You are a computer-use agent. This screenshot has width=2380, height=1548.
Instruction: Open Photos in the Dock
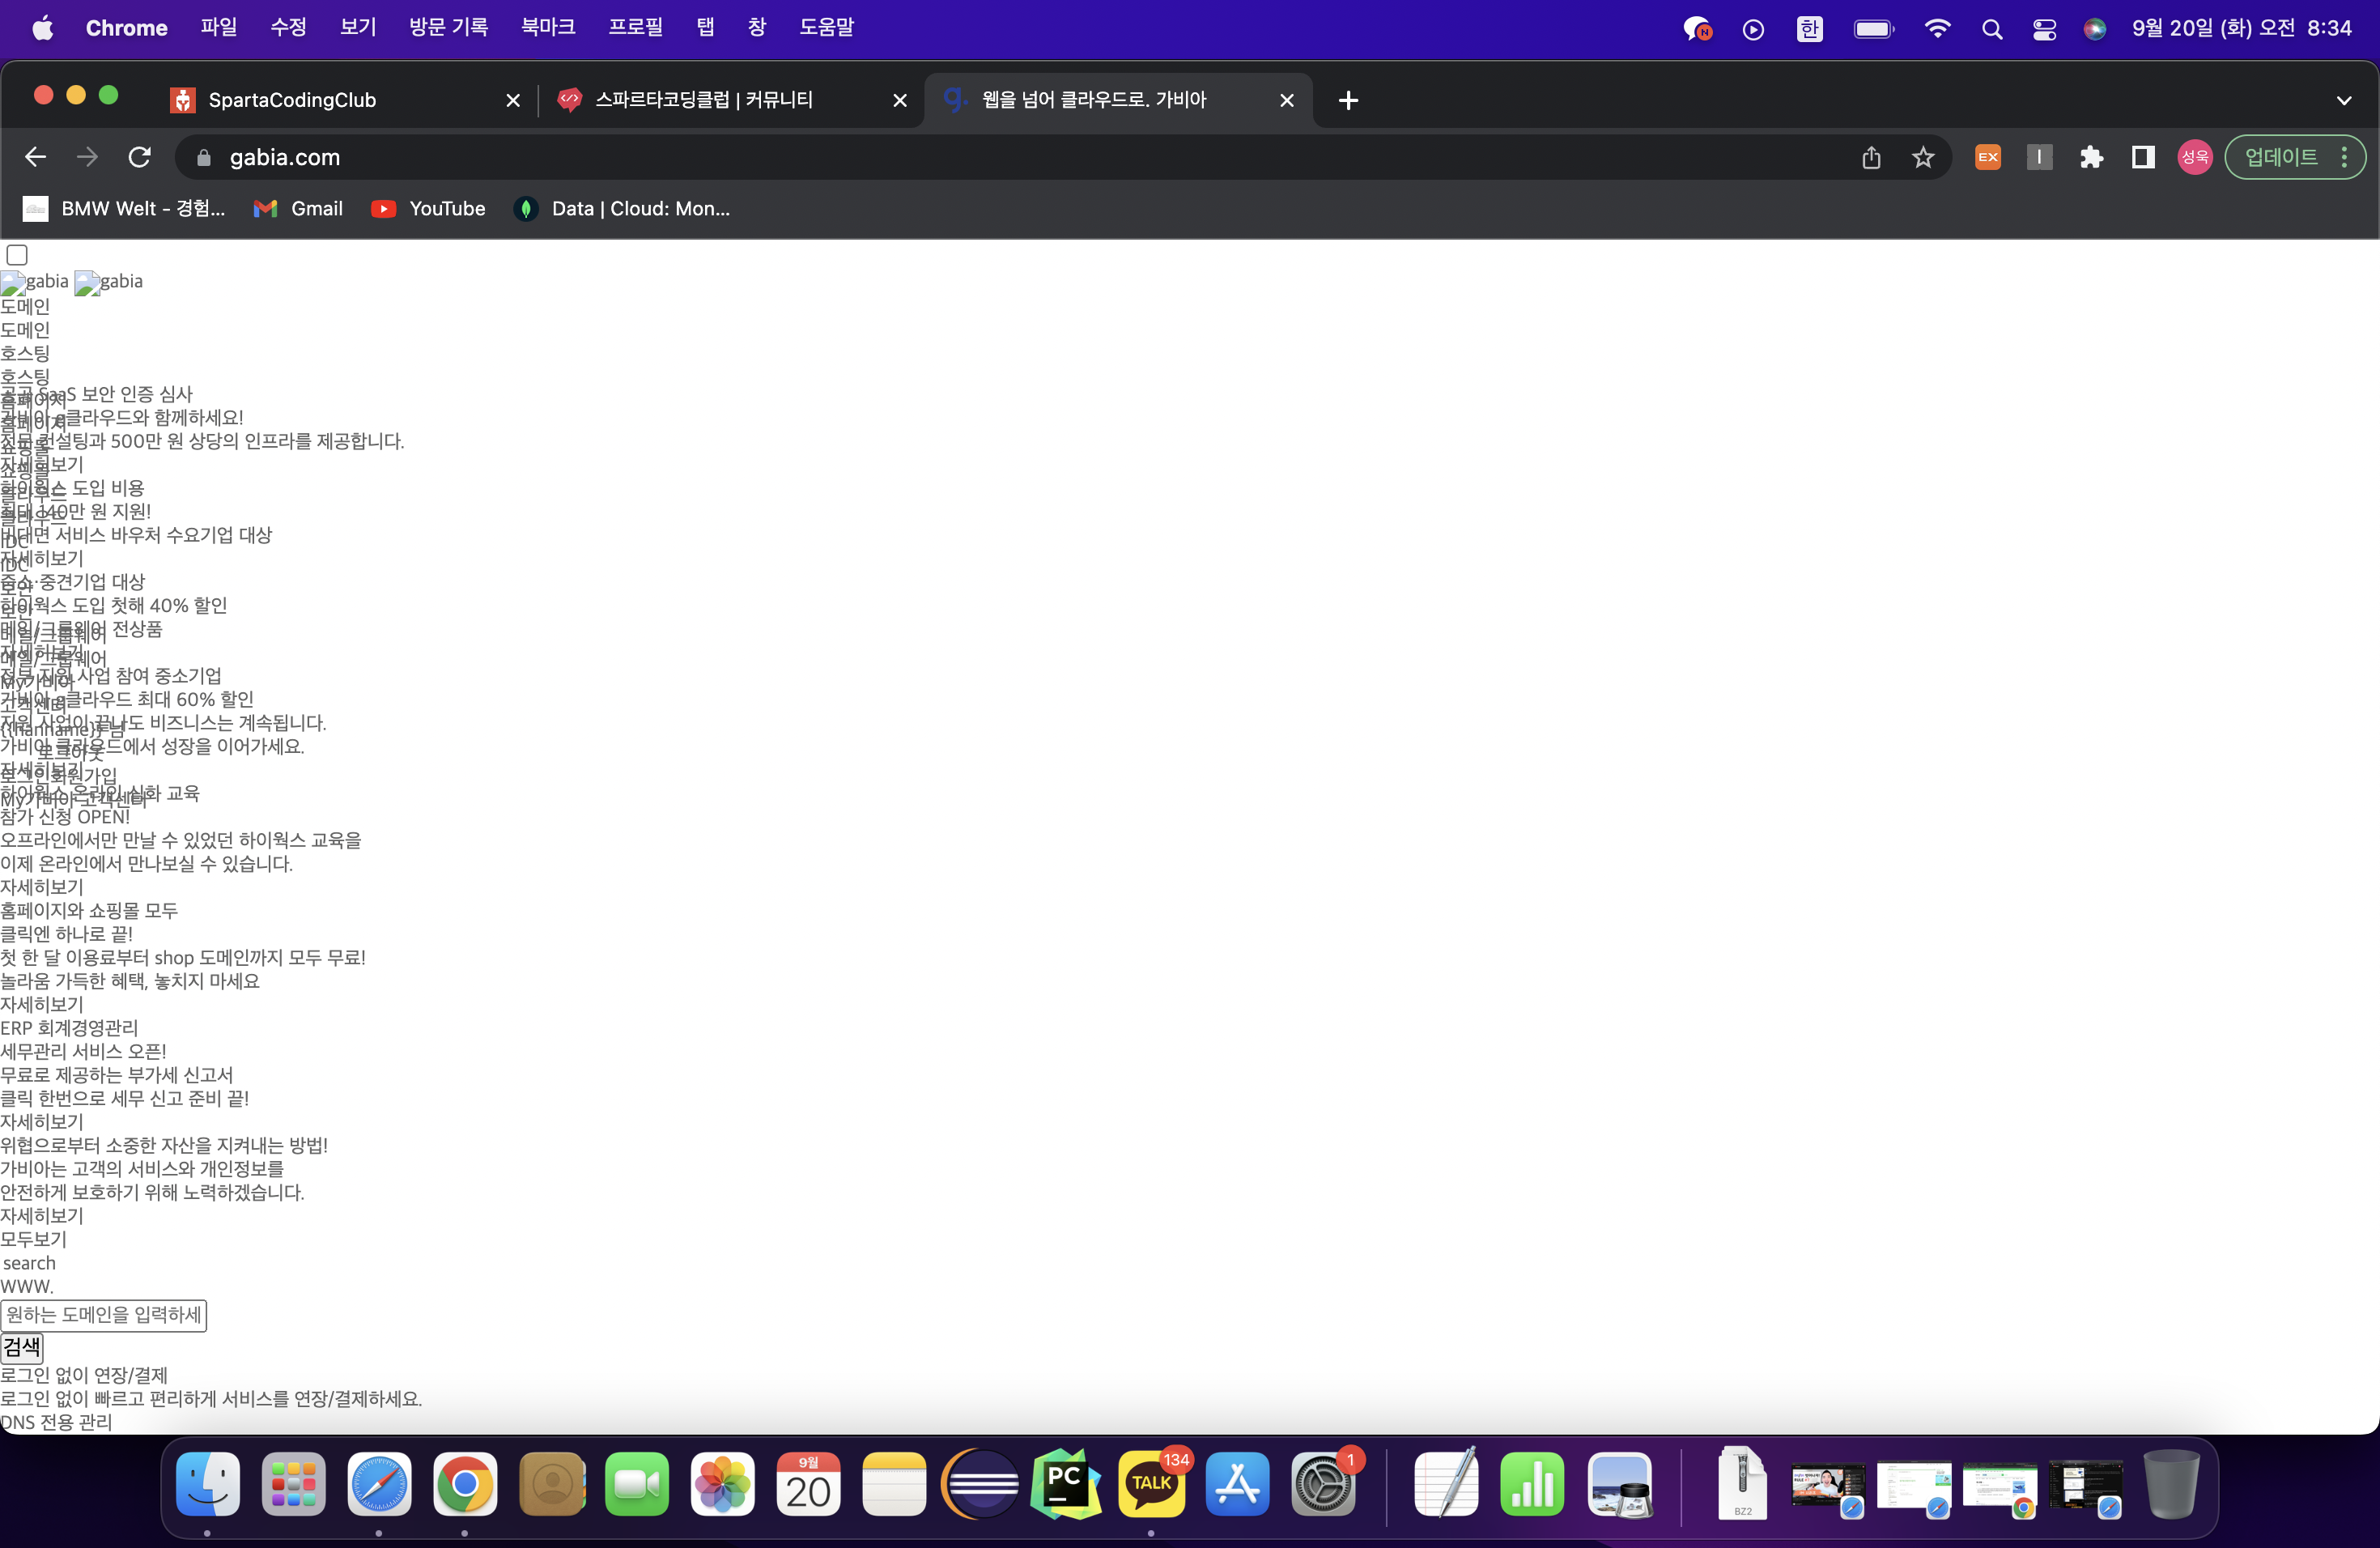723,1484
